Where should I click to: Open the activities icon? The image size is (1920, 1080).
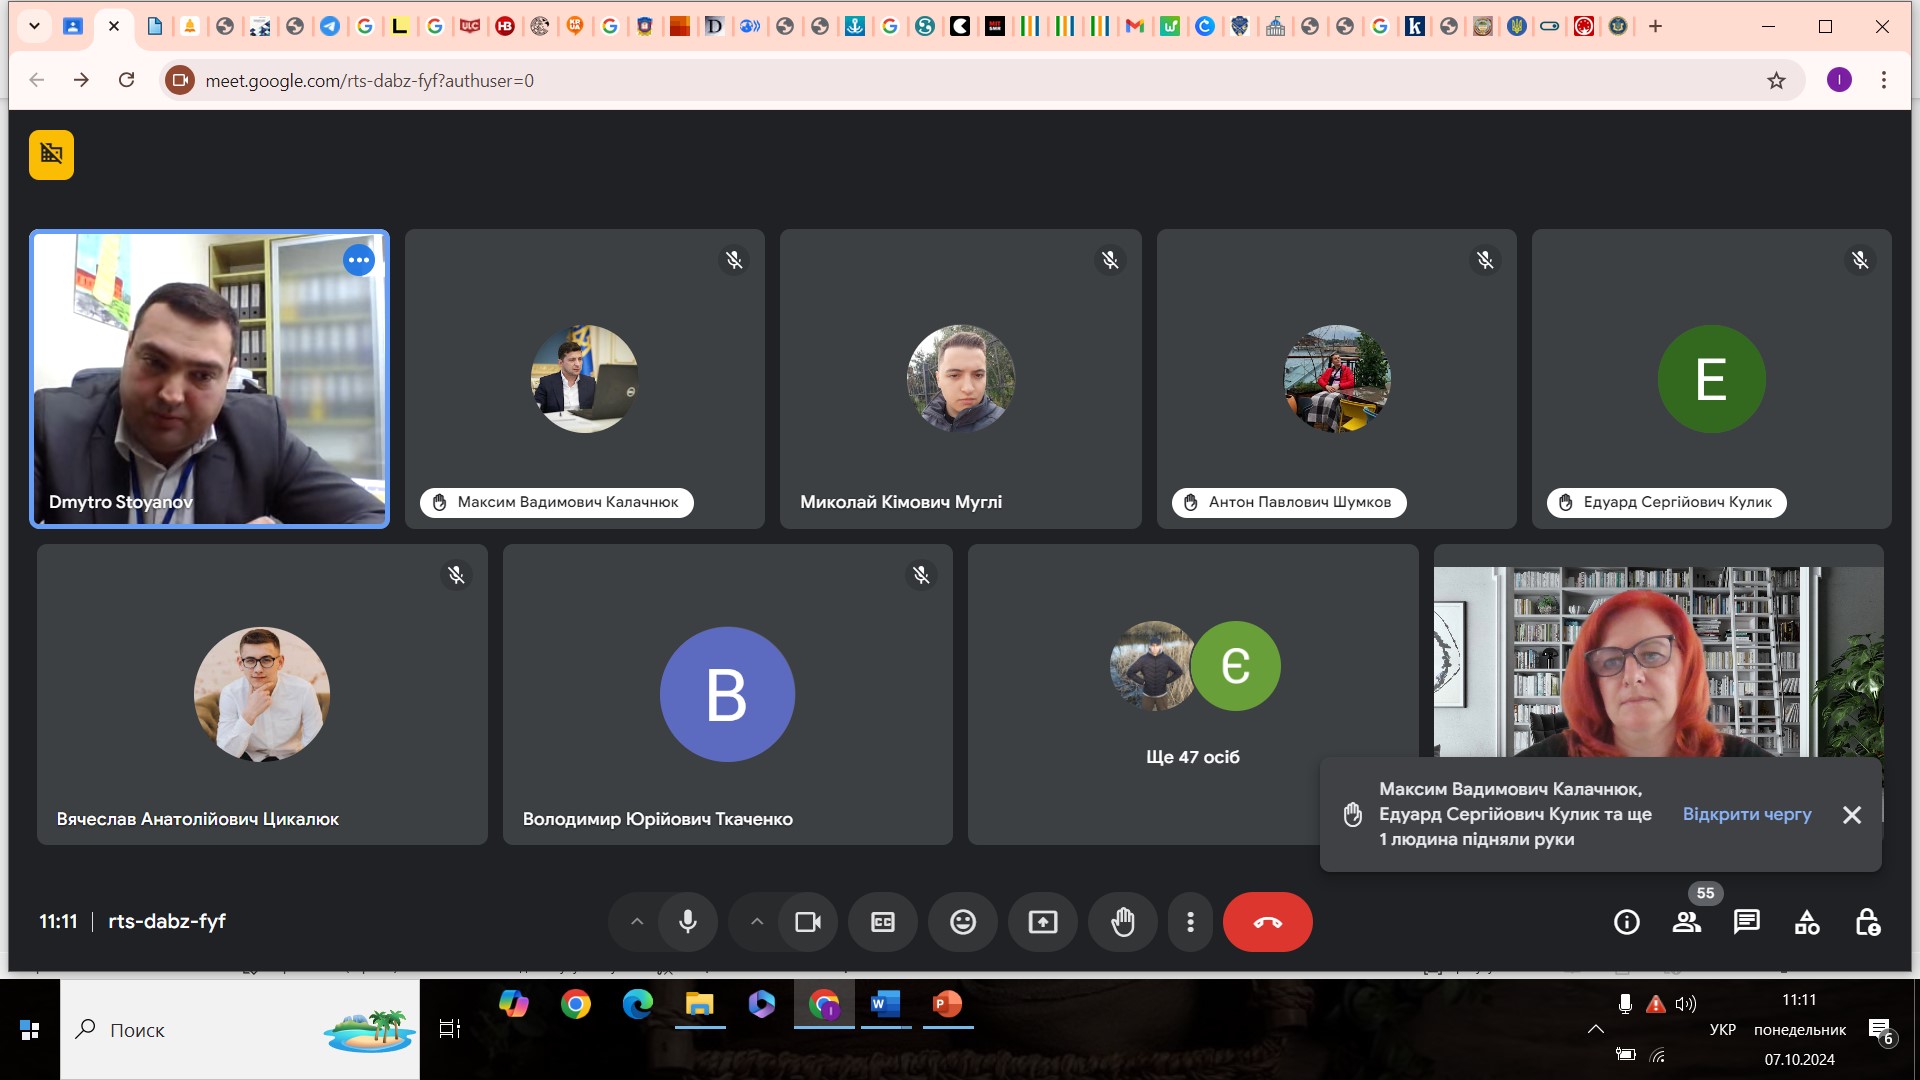1807,922
